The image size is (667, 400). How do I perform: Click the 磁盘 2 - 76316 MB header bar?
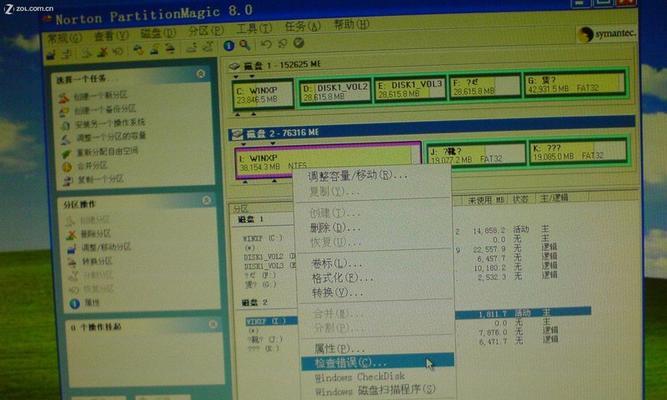(x=432, y=128)
